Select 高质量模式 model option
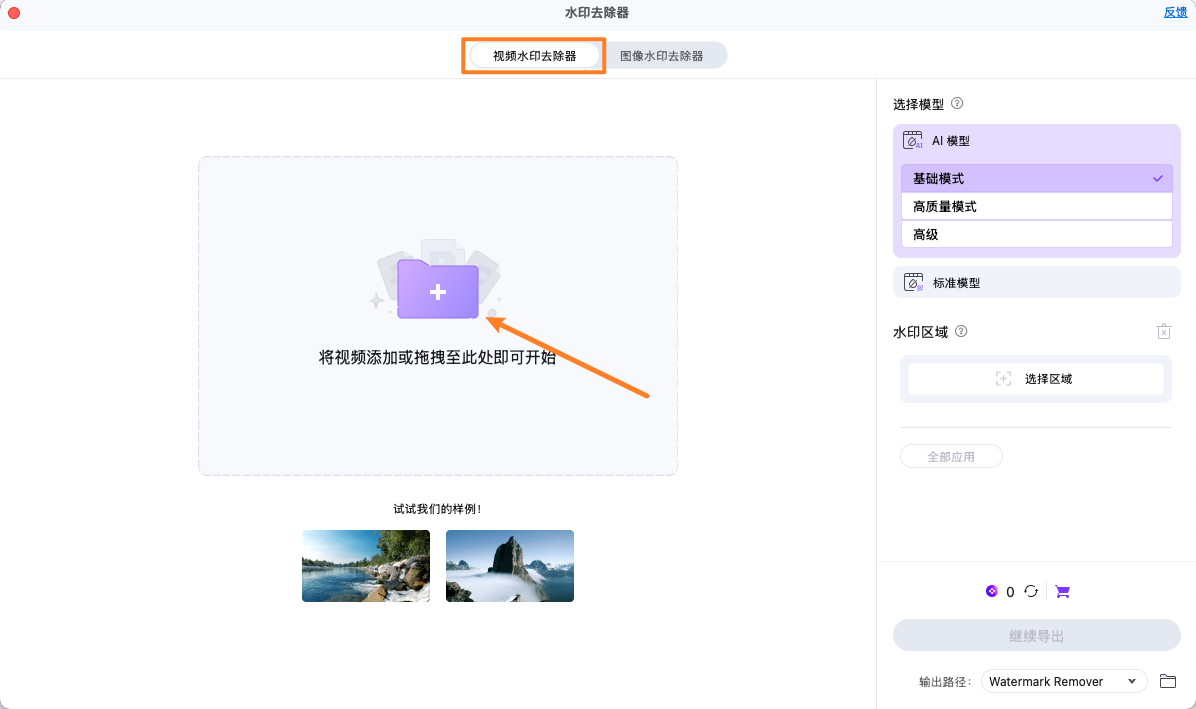1196x709 pixels. (x=1036, y=206)
